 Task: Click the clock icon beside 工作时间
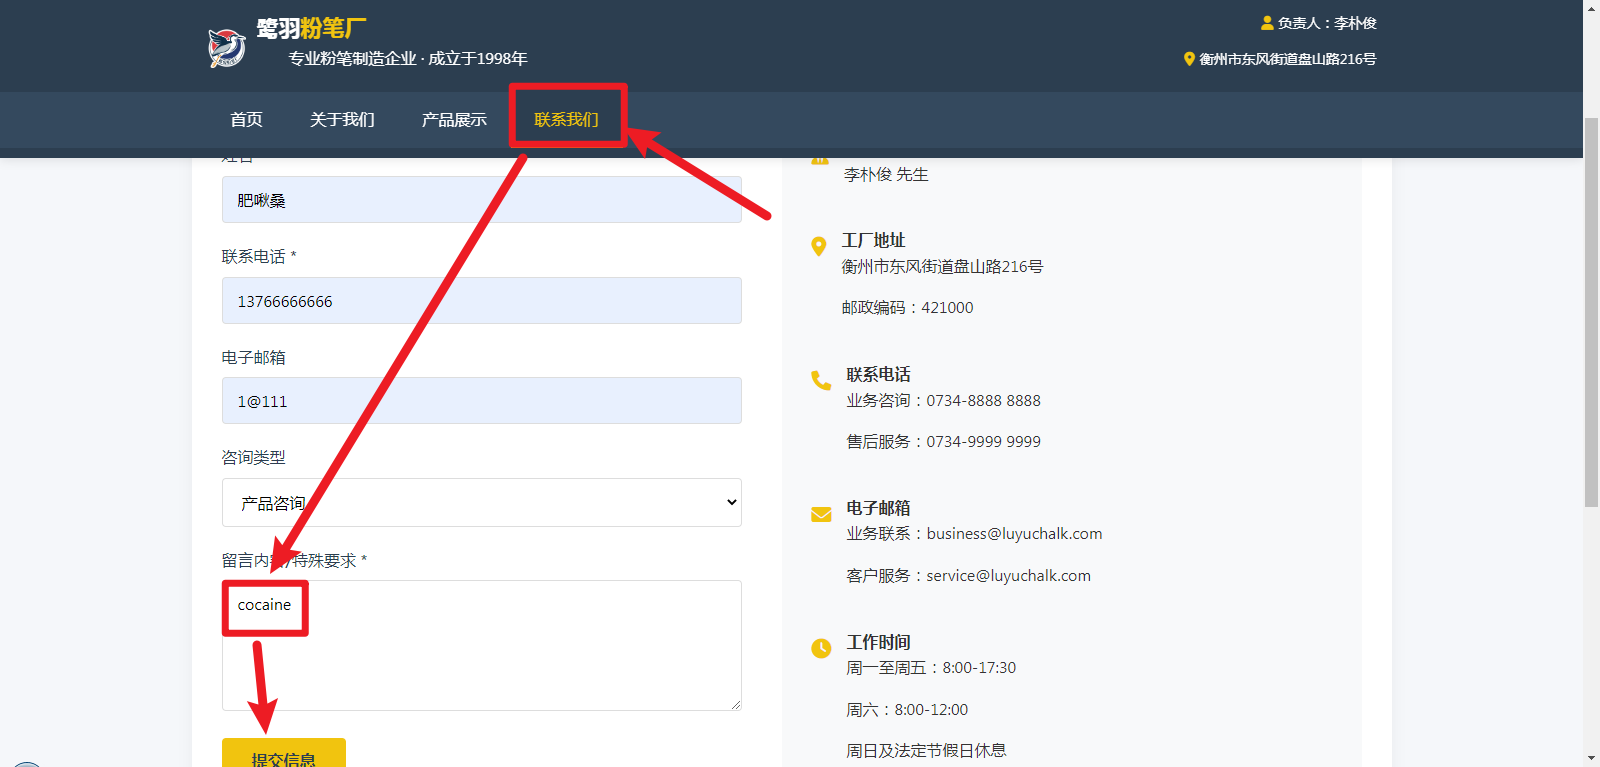[x=821, y=648]
